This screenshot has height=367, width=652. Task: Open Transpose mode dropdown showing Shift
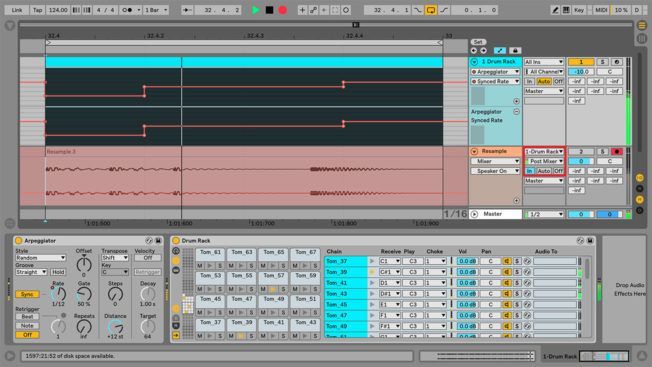pos(115,258)
